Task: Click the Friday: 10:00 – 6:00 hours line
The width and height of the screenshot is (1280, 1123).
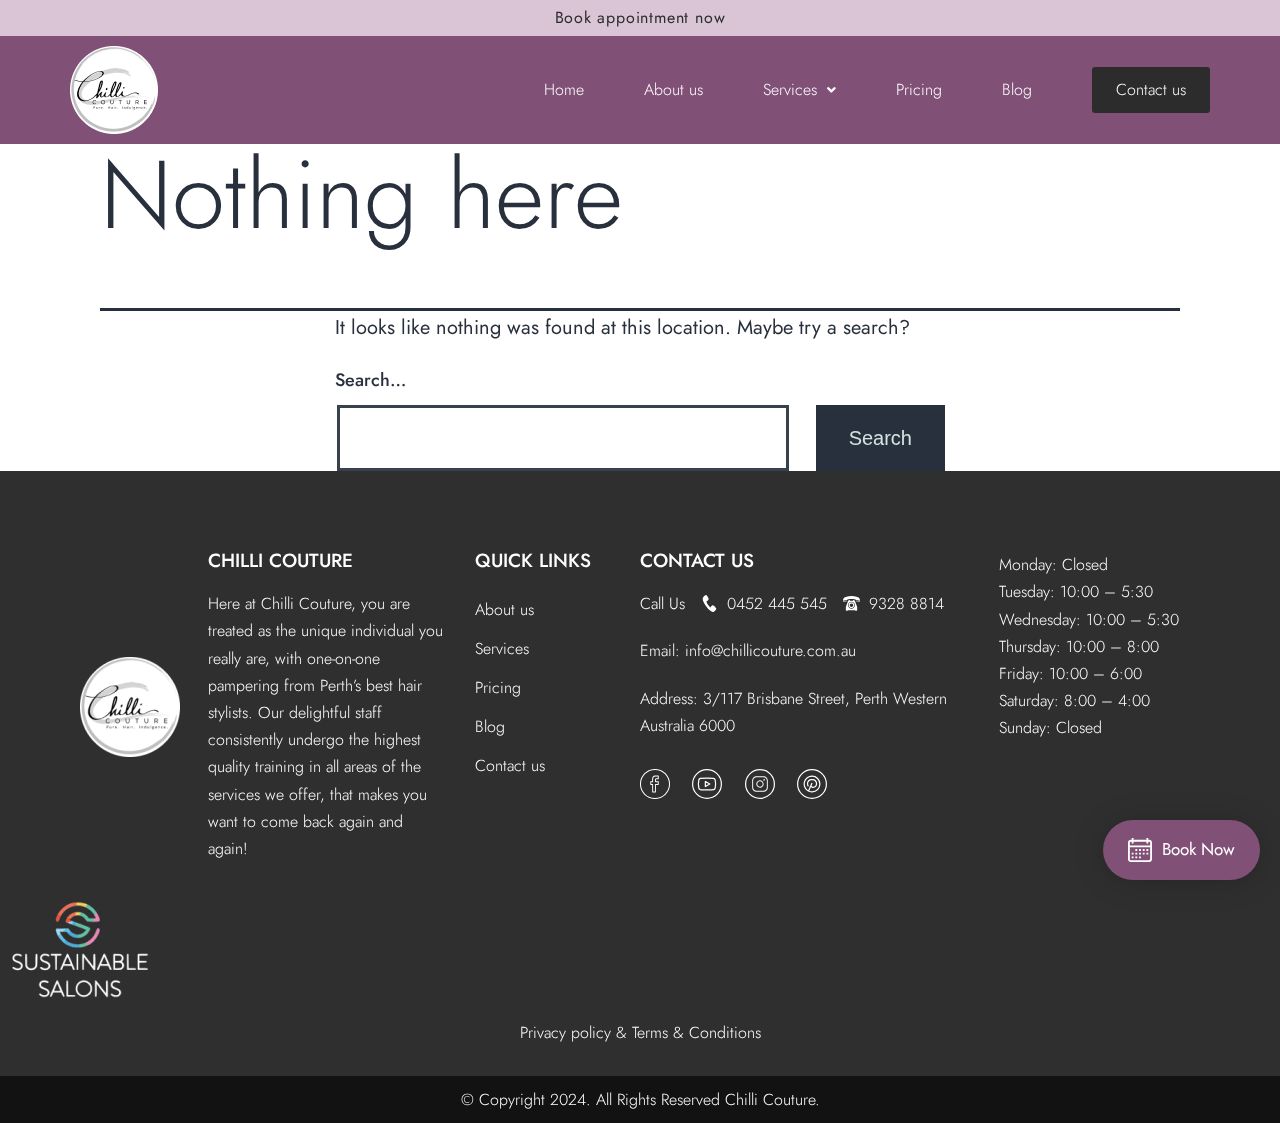Action: pos(1070,674)
